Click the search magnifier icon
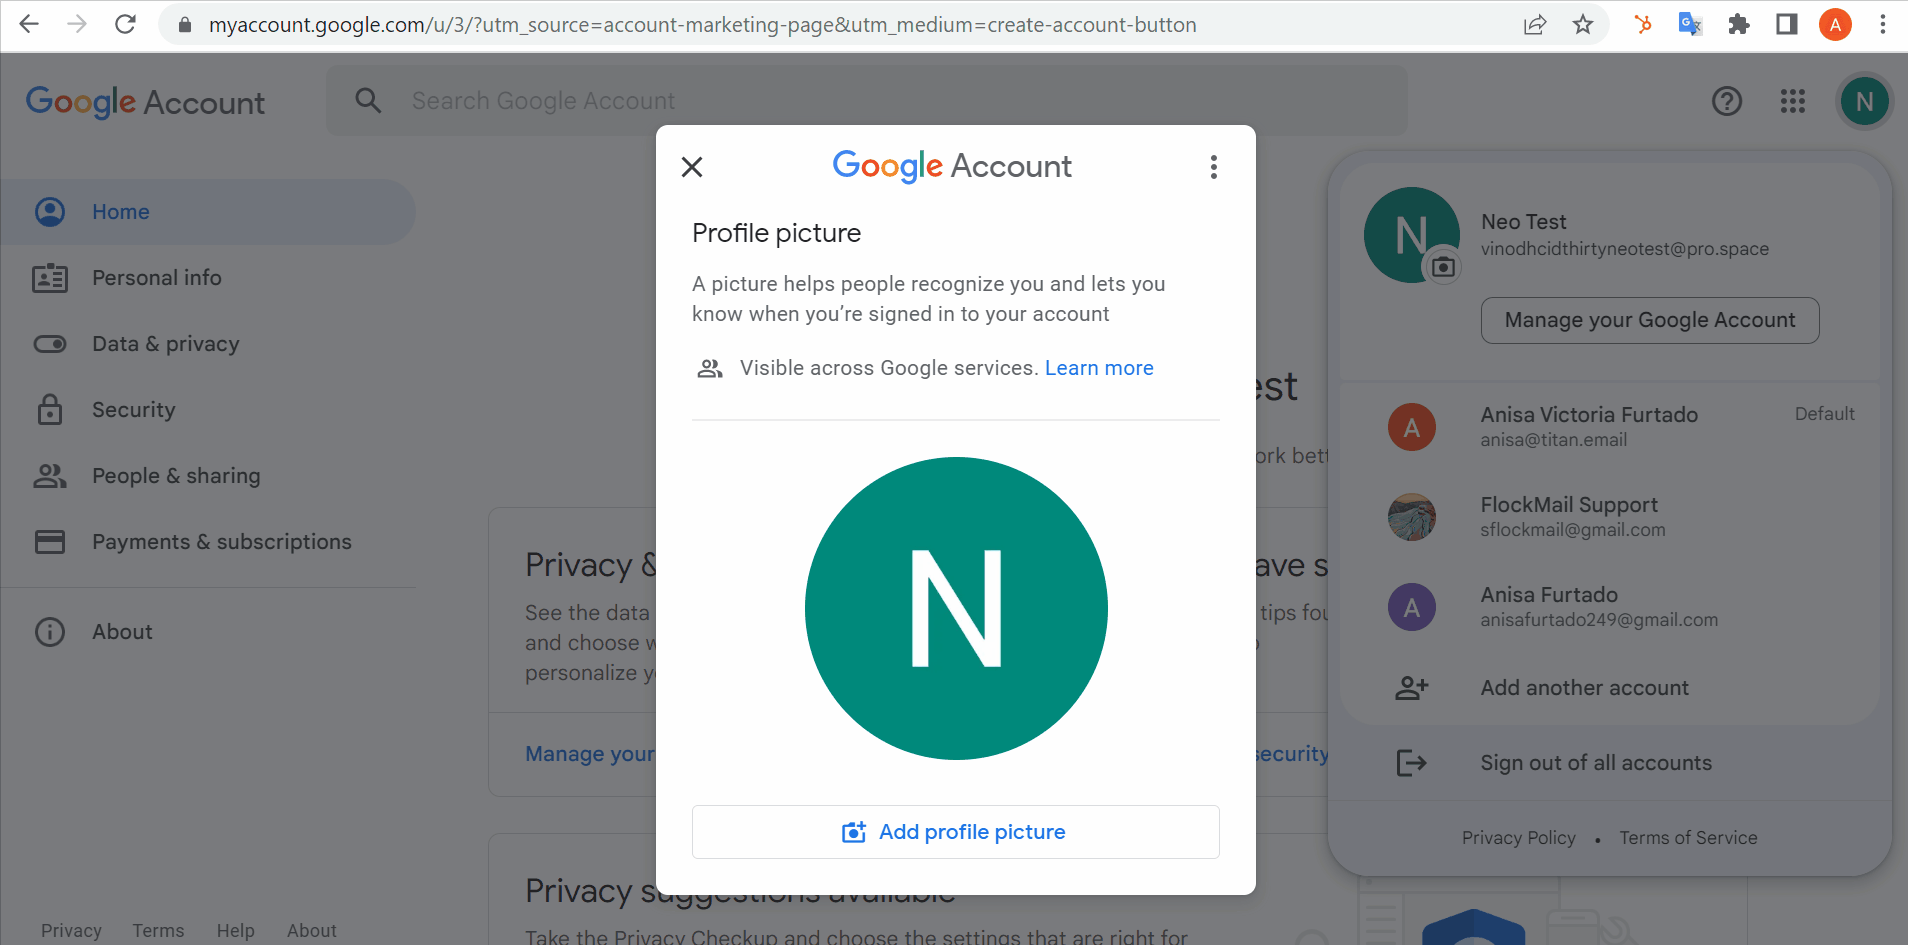The height and width of the screenshot is (945, 1908). click(368, 101)
